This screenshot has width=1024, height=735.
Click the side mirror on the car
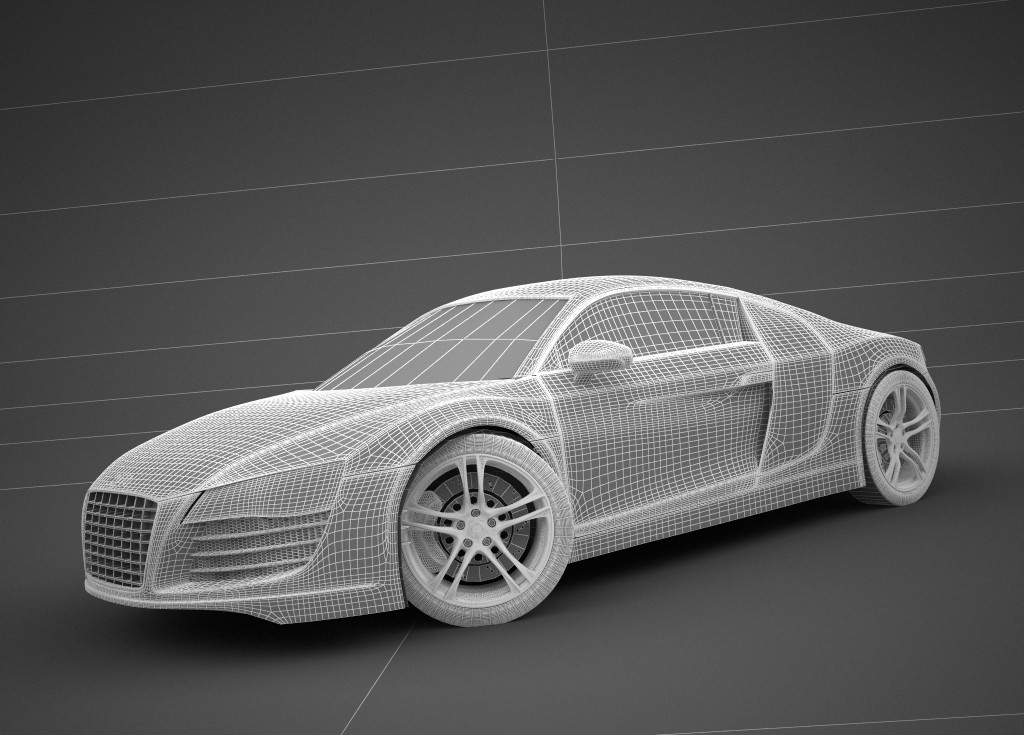pos(599,359)
